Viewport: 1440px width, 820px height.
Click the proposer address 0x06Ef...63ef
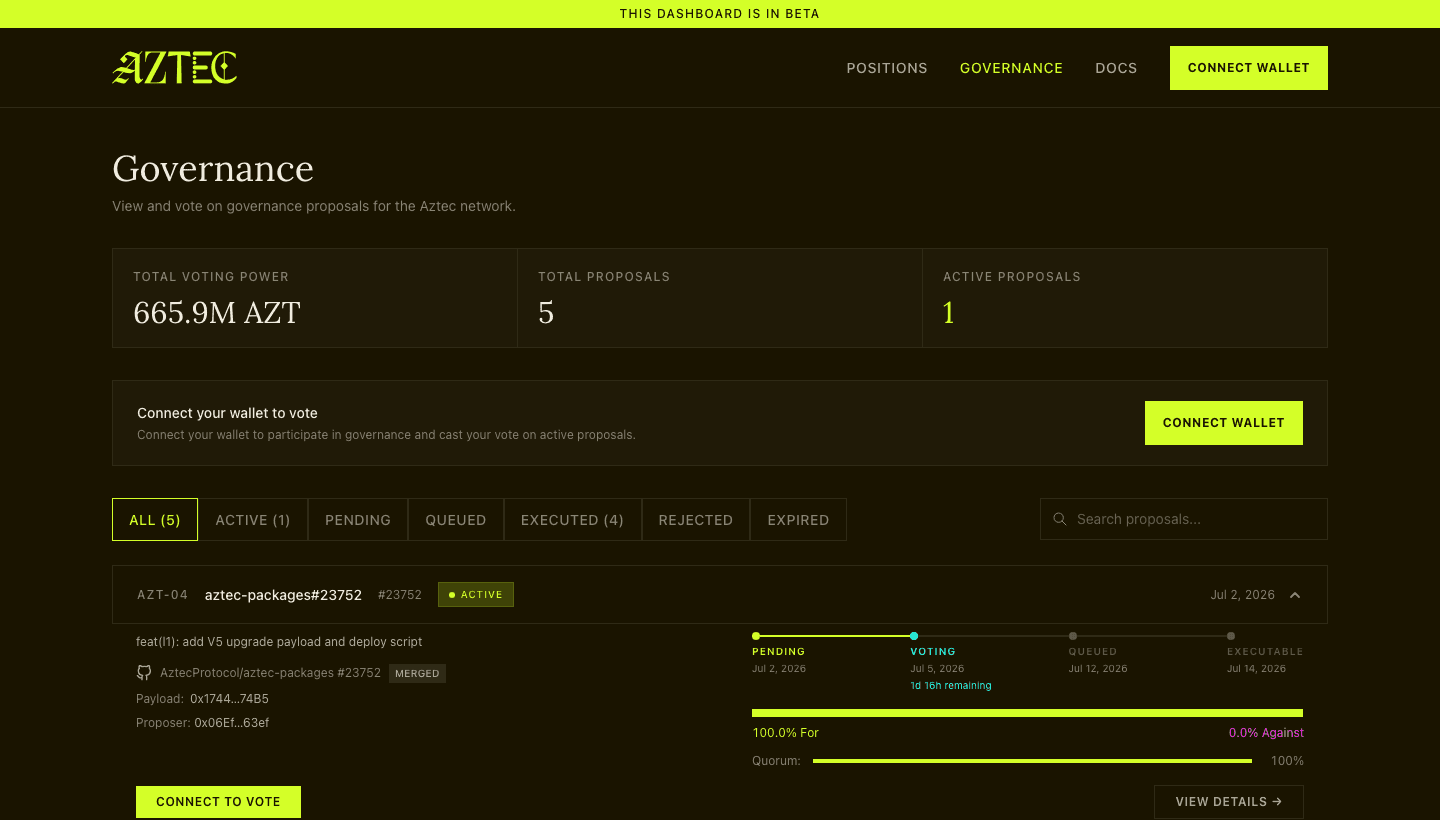[x=232, y=723]
